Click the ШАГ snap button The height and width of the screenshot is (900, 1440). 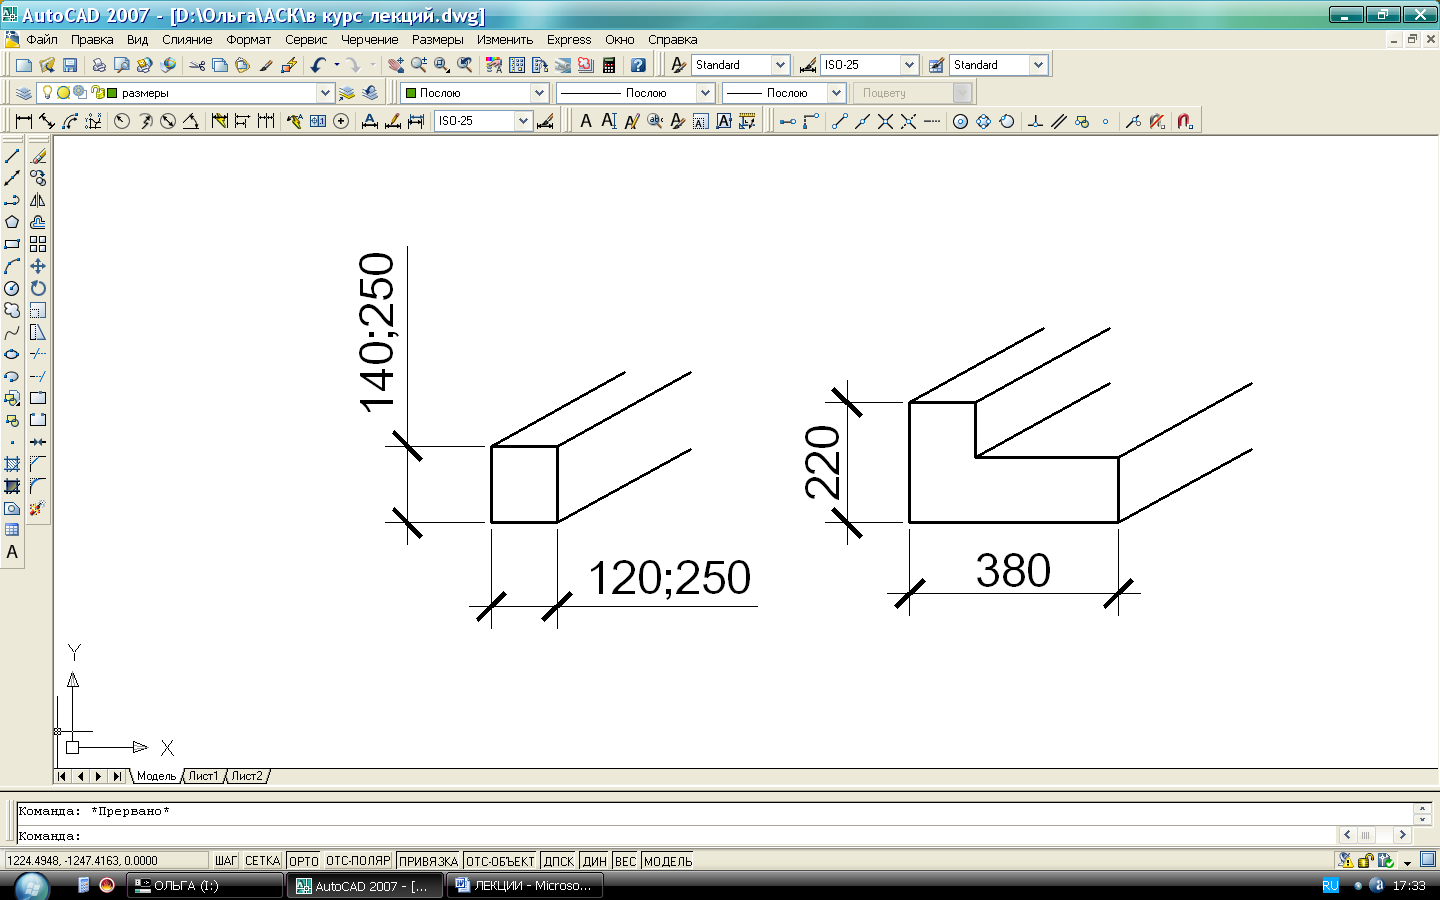(226, 861)
